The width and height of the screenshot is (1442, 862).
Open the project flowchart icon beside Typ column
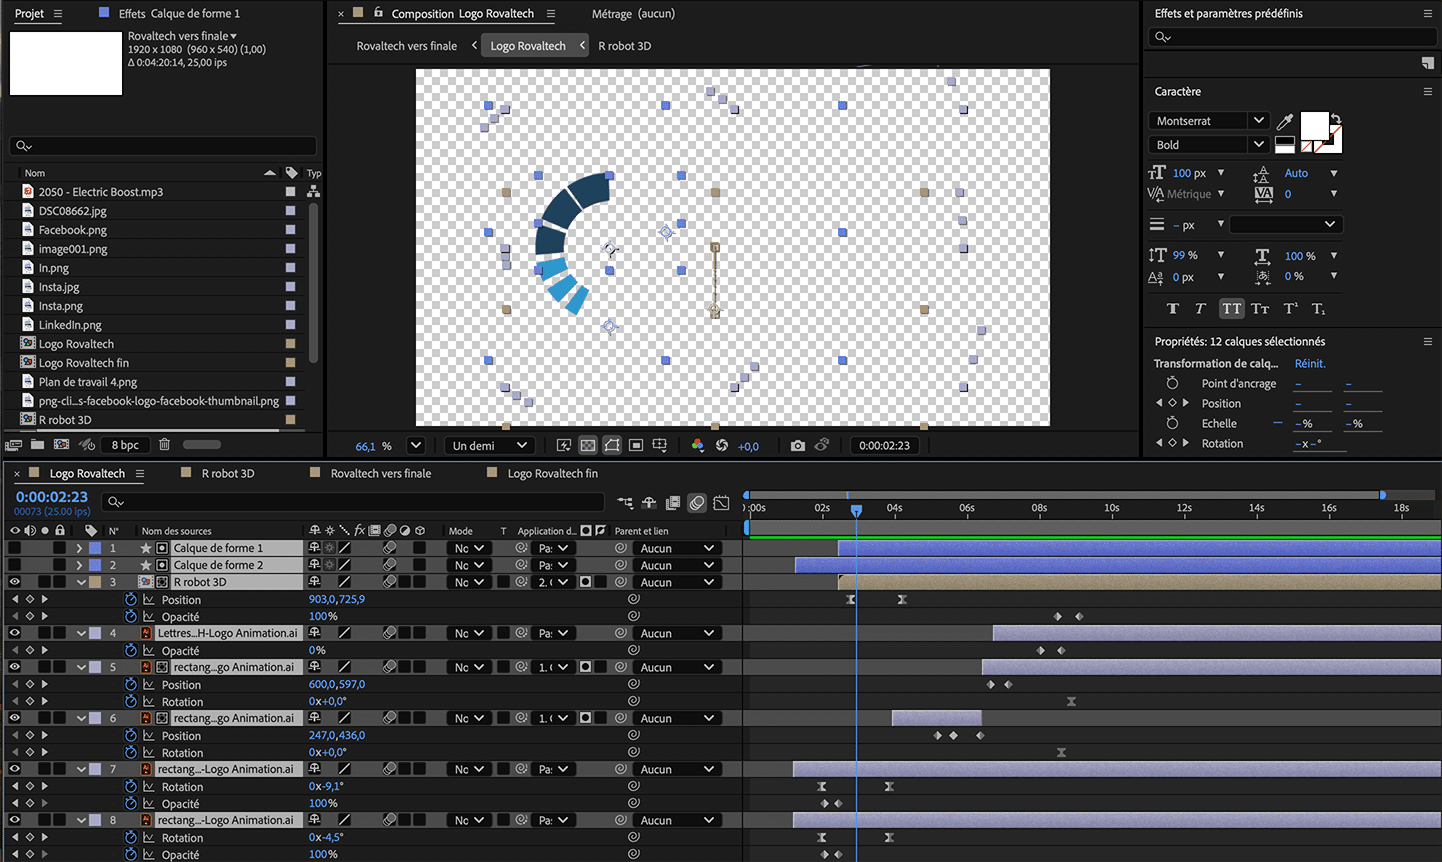tap(313, 191)
